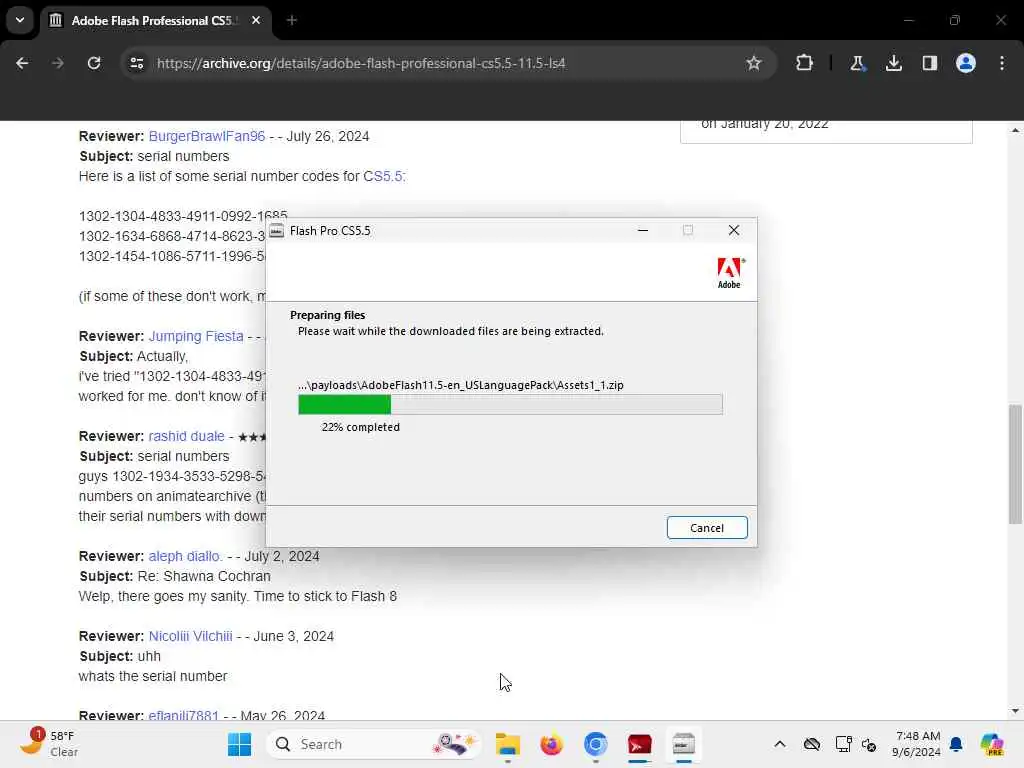Open the weather widget showing 58°F
Image resolution: width=1024 pixels, height=768 pixels.
50,744
